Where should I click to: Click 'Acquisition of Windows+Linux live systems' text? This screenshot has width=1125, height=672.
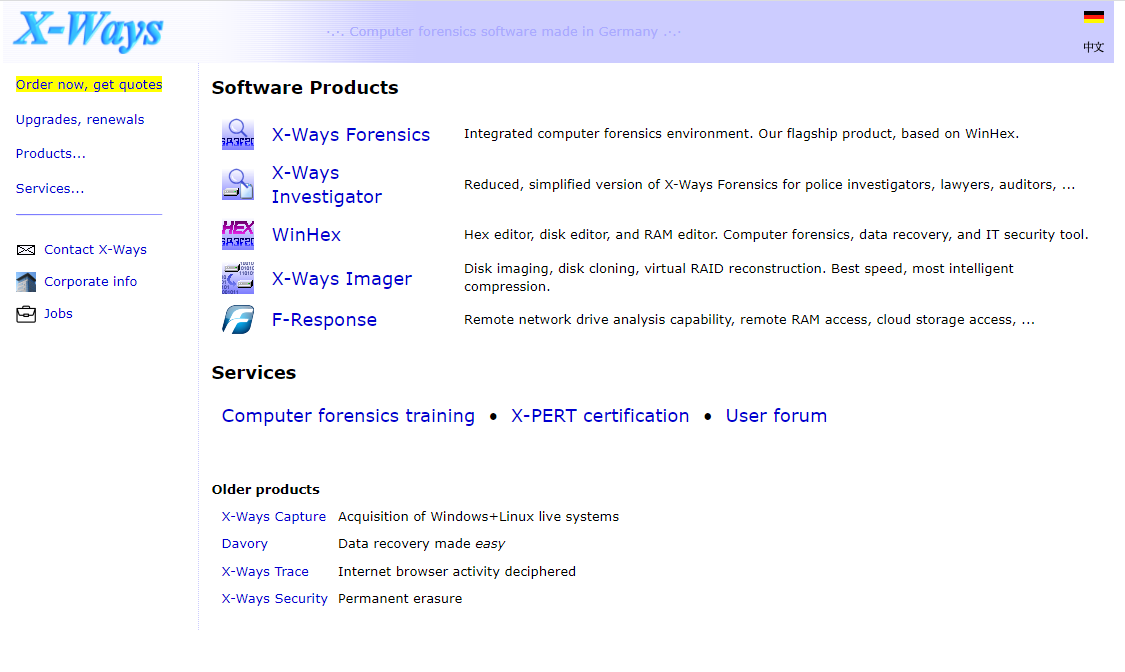(x=478, y=517)
